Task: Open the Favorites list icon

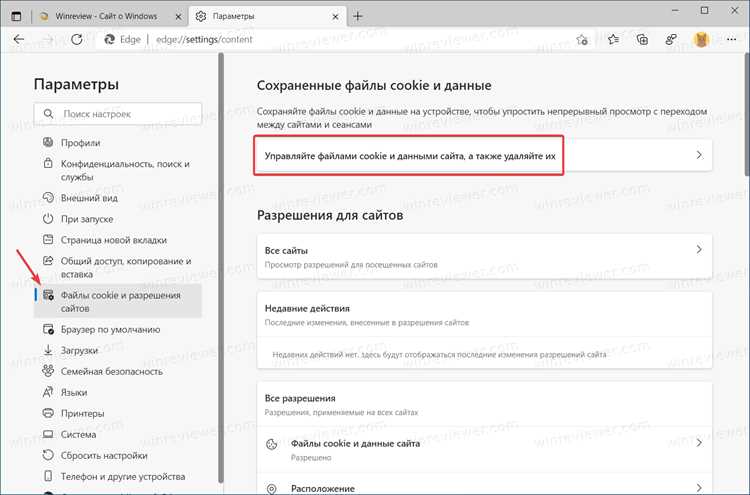Action: 613,40
